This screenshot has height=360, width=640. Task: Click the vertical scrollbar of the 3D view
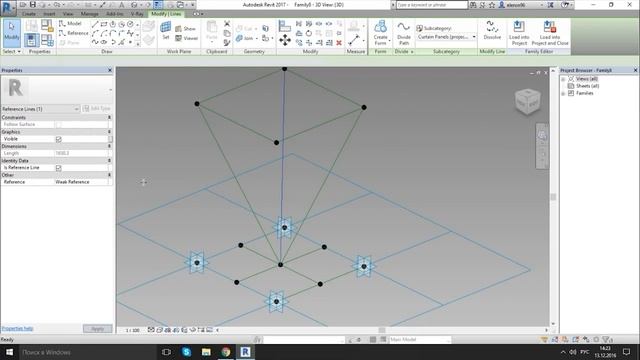coord(553,197)
